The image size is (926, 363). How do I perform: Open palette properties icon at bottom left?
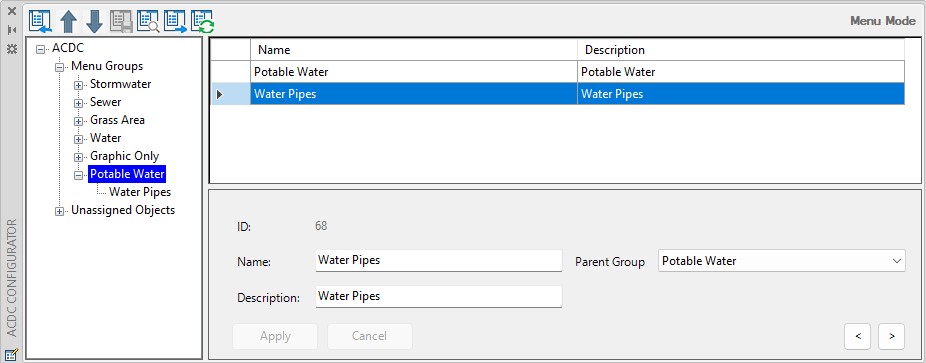point(11,354)
